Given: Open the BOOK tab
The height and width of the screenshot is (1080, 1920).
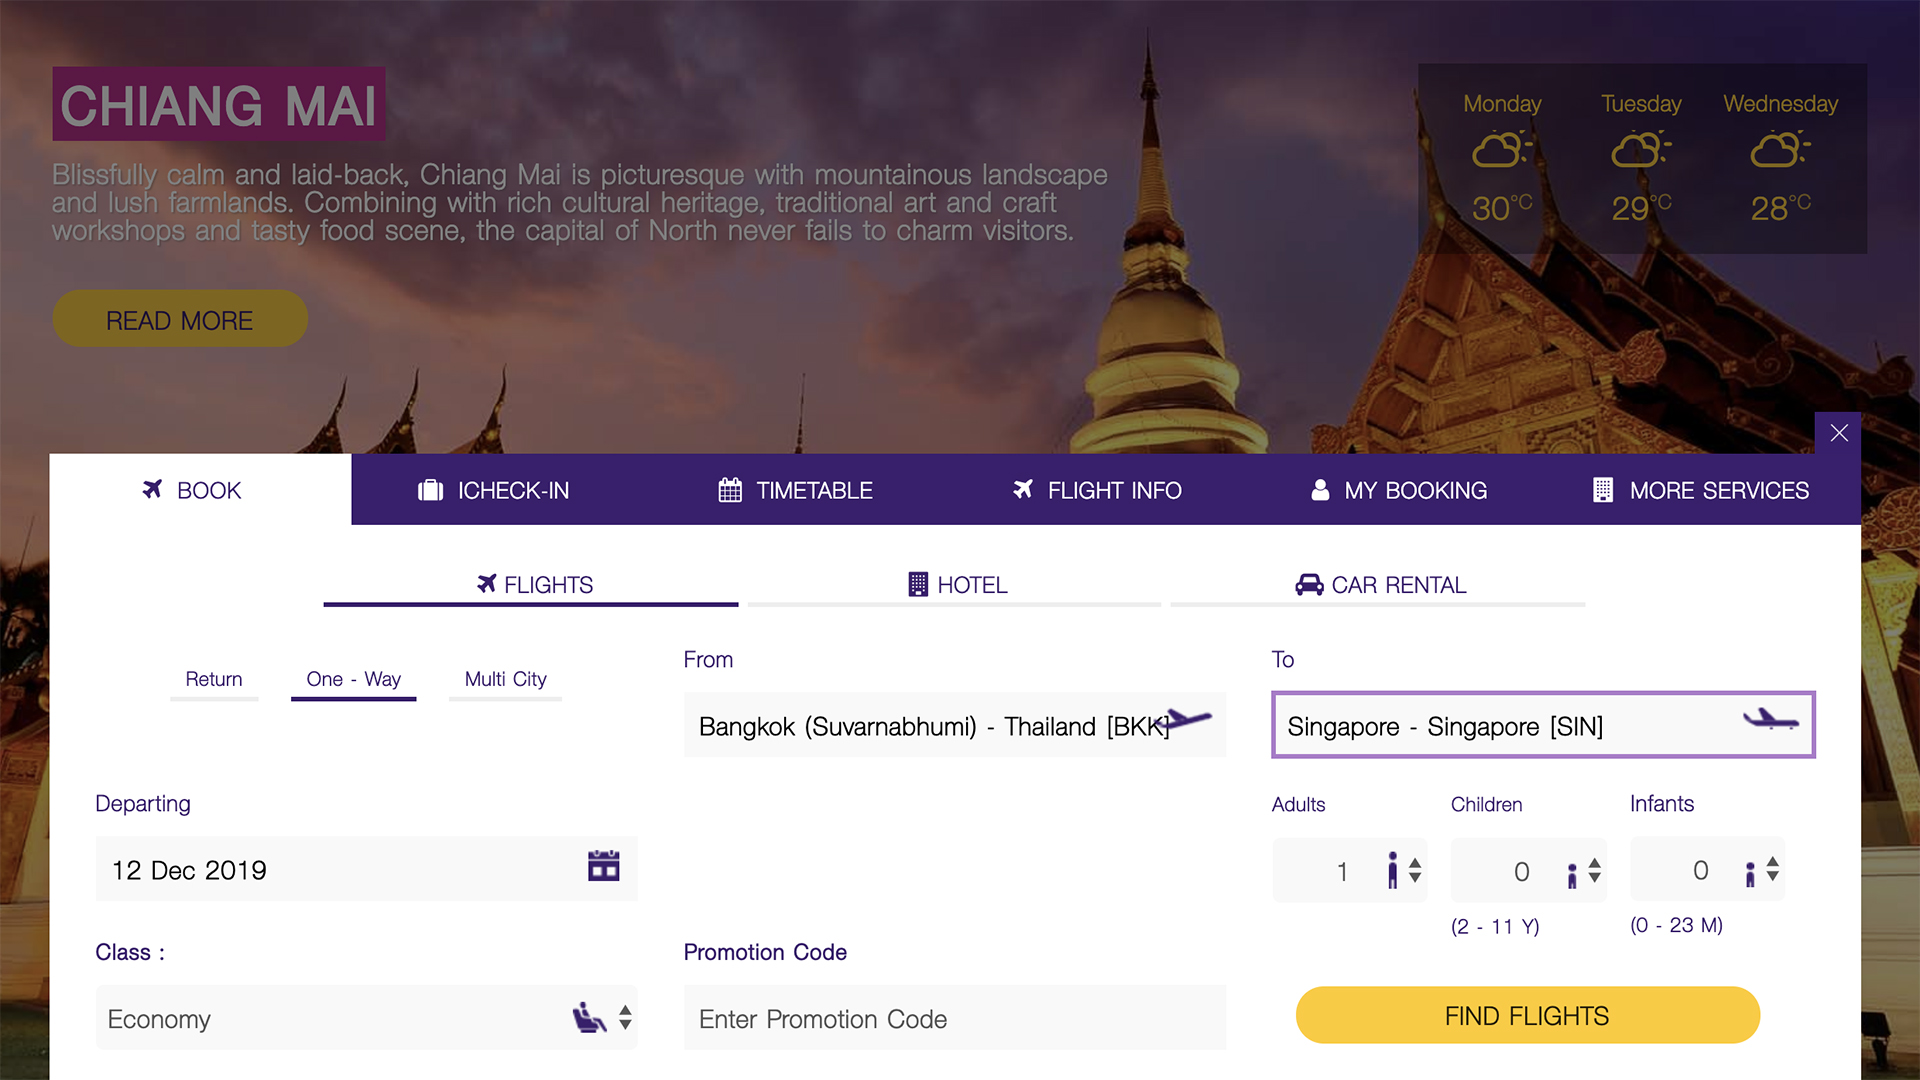Looking at the screenshot, I should [x=200, y=490].
